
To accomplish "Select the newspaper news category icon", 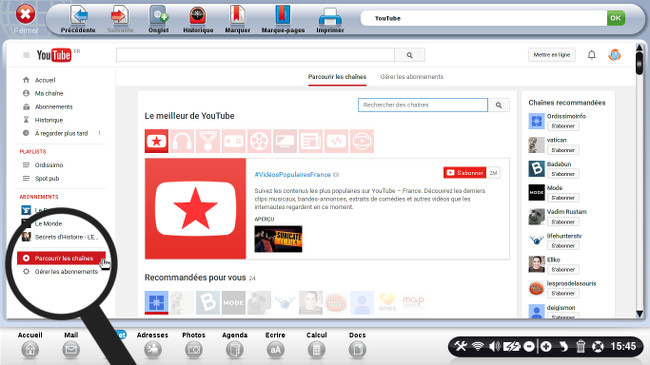I will tap(310, 141).
